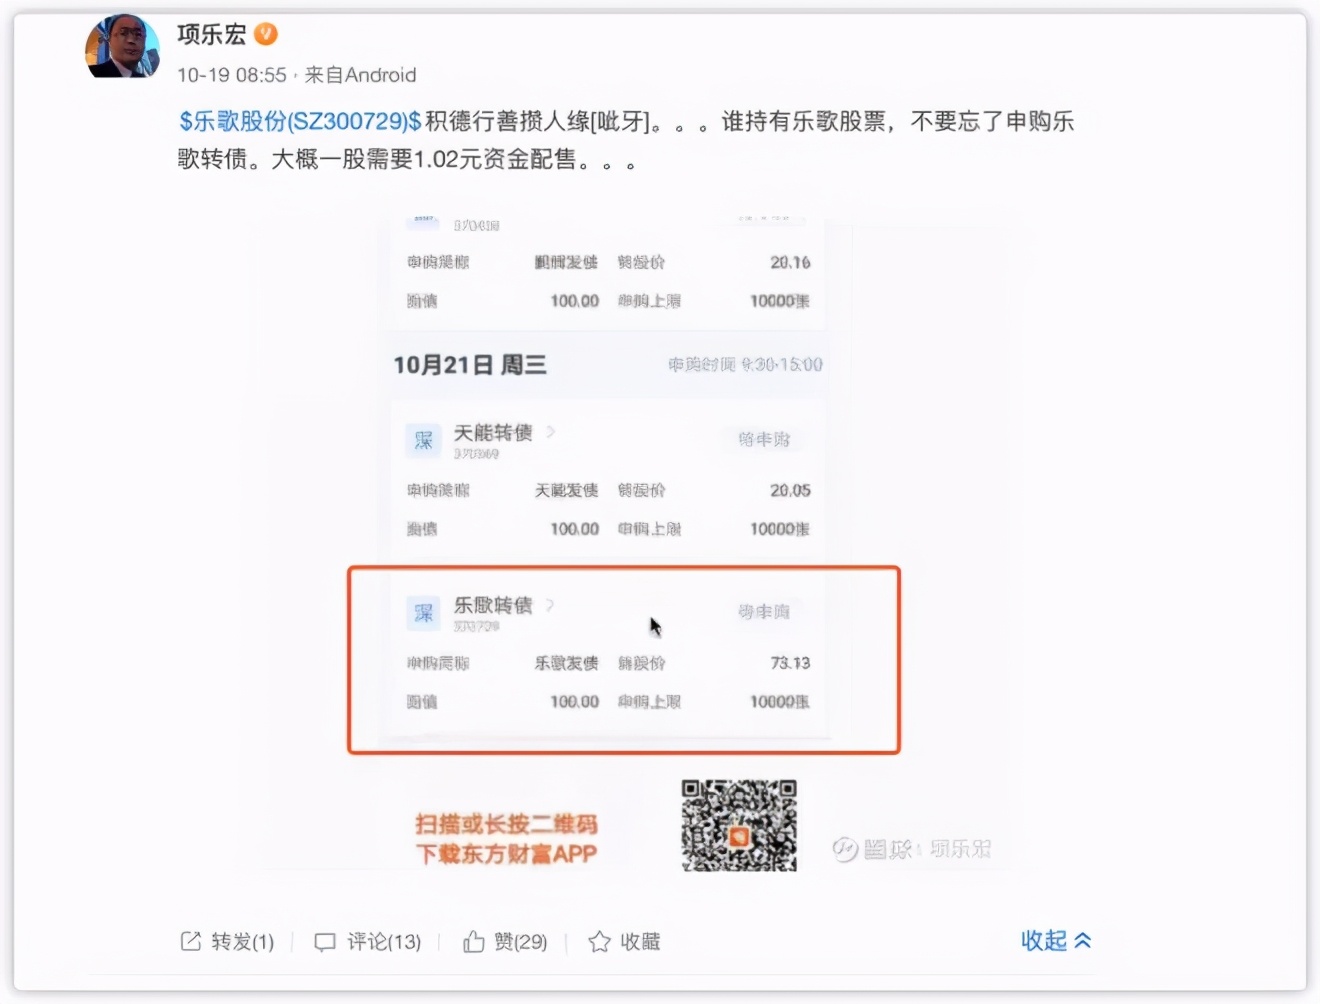Collapse the post with 收起
1320x1004 pixels.
coord(1056,940)
